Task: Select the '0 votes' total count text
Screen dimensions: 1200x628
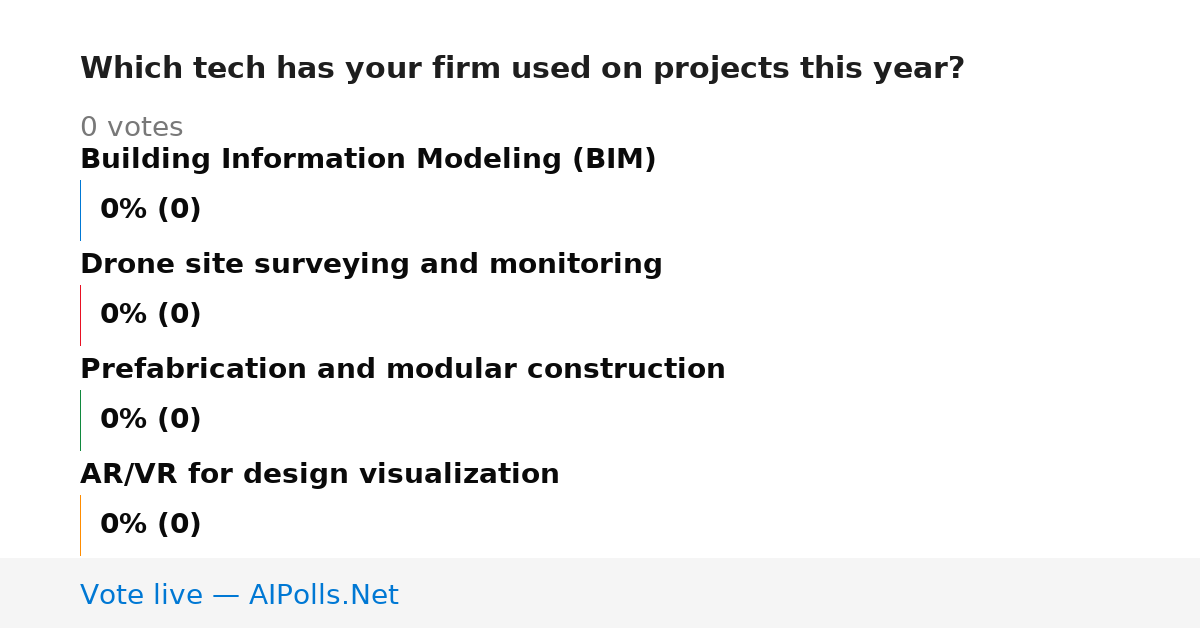Action: pos(131,128)
